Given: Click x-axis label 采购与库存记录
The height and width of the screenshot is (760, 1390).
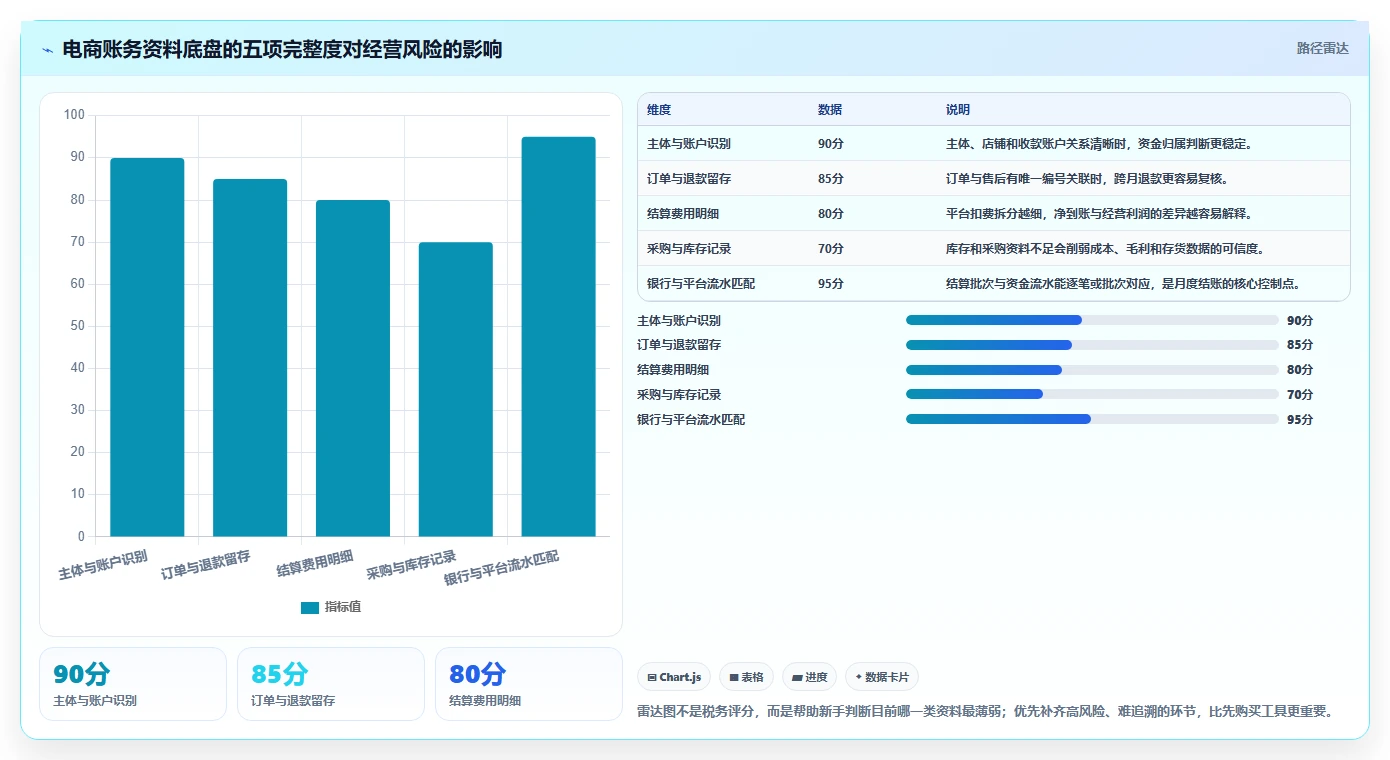Looking at the screenshot, I should tap(411, 565).
